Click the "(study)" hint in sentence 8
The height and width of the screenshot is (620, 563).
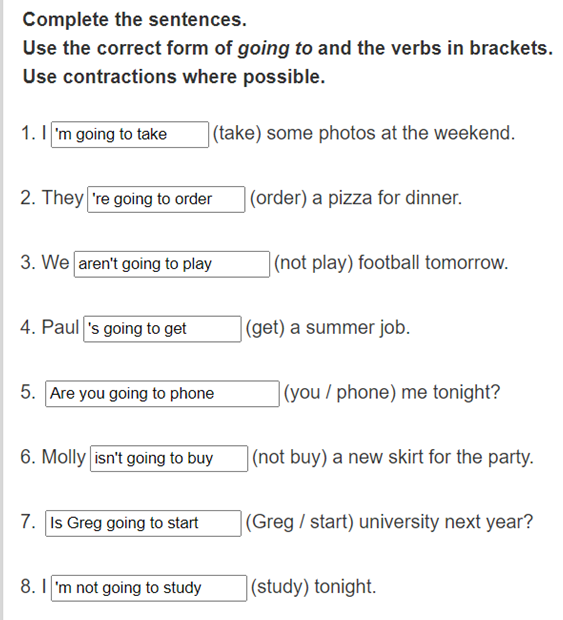[280, 587]
